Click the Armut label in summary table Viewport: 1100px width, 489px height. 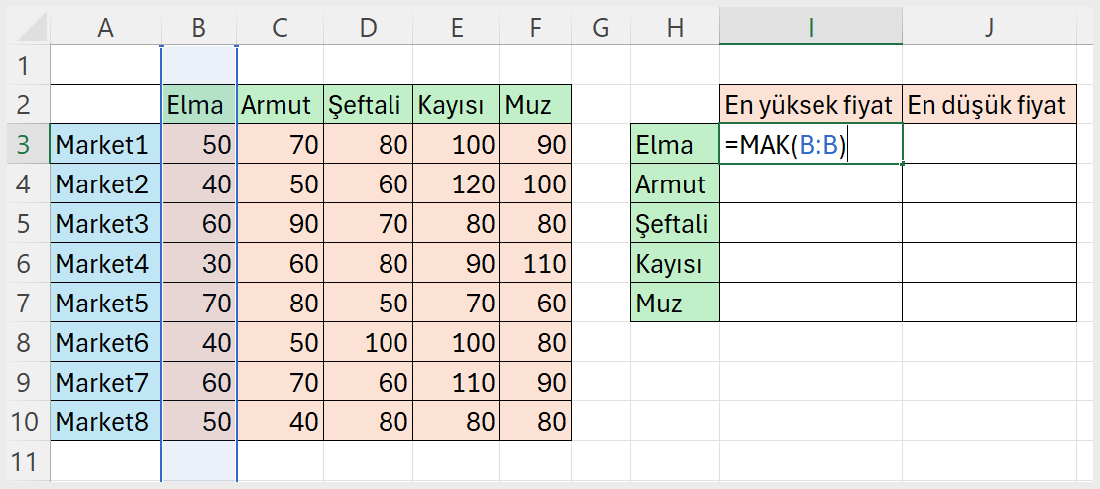point(674,184)
